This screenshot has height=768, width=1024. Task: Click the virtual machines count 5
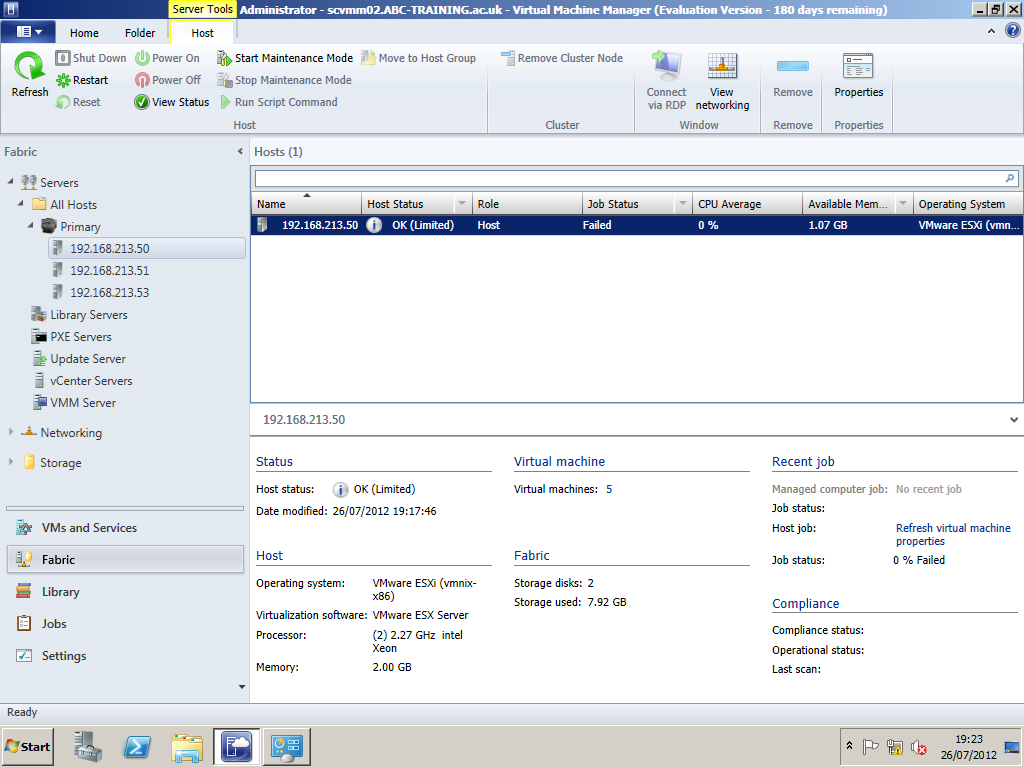pyautogui.click(x=609, y=489)
